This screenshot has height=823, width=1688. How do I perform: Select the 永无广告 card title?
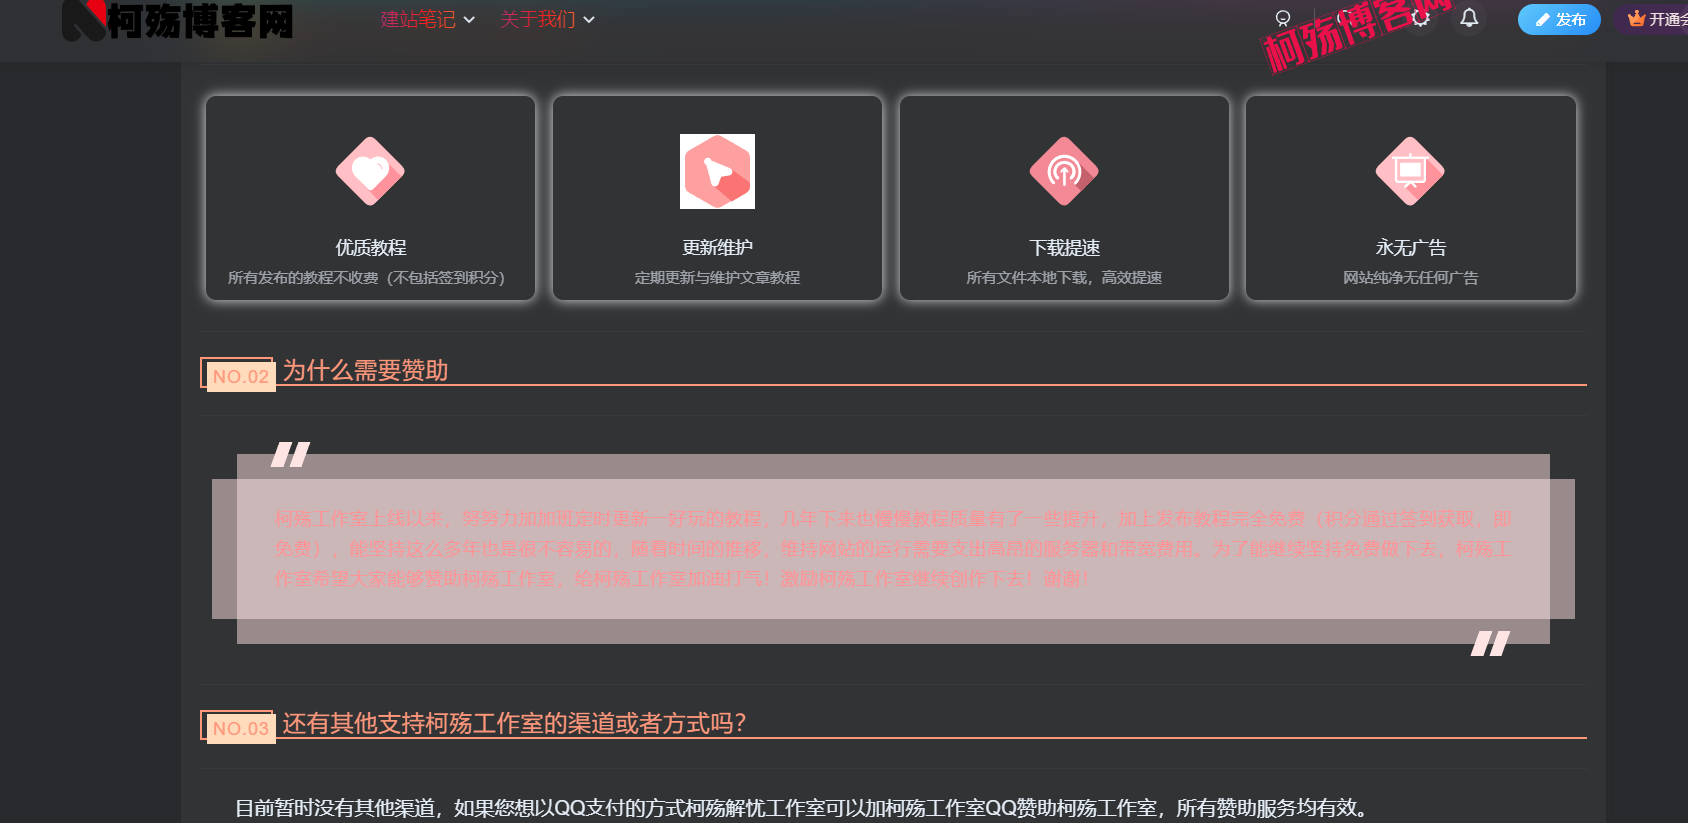coord(1410,247)
